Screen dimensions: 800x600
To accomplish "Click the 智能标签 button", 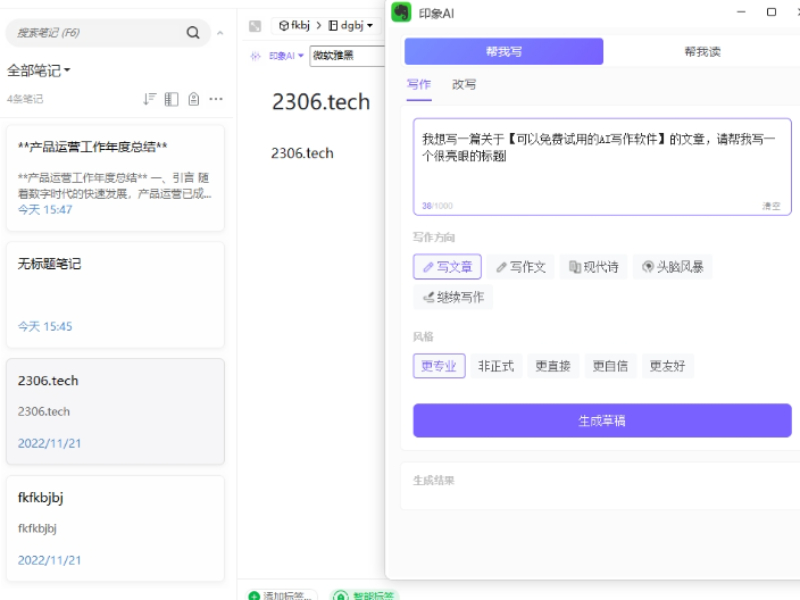I will coord(365,595).
